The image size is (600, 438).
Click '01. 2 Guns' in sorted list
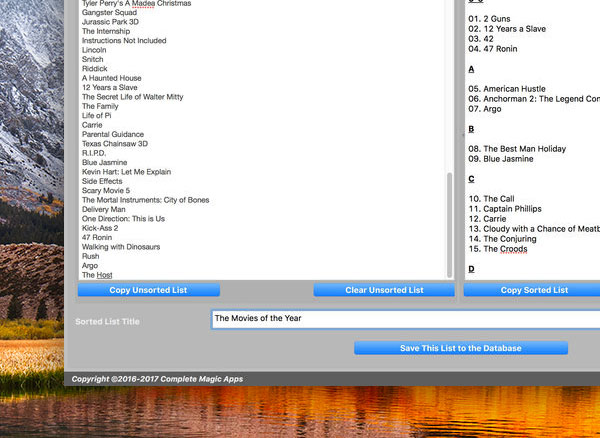489,19
